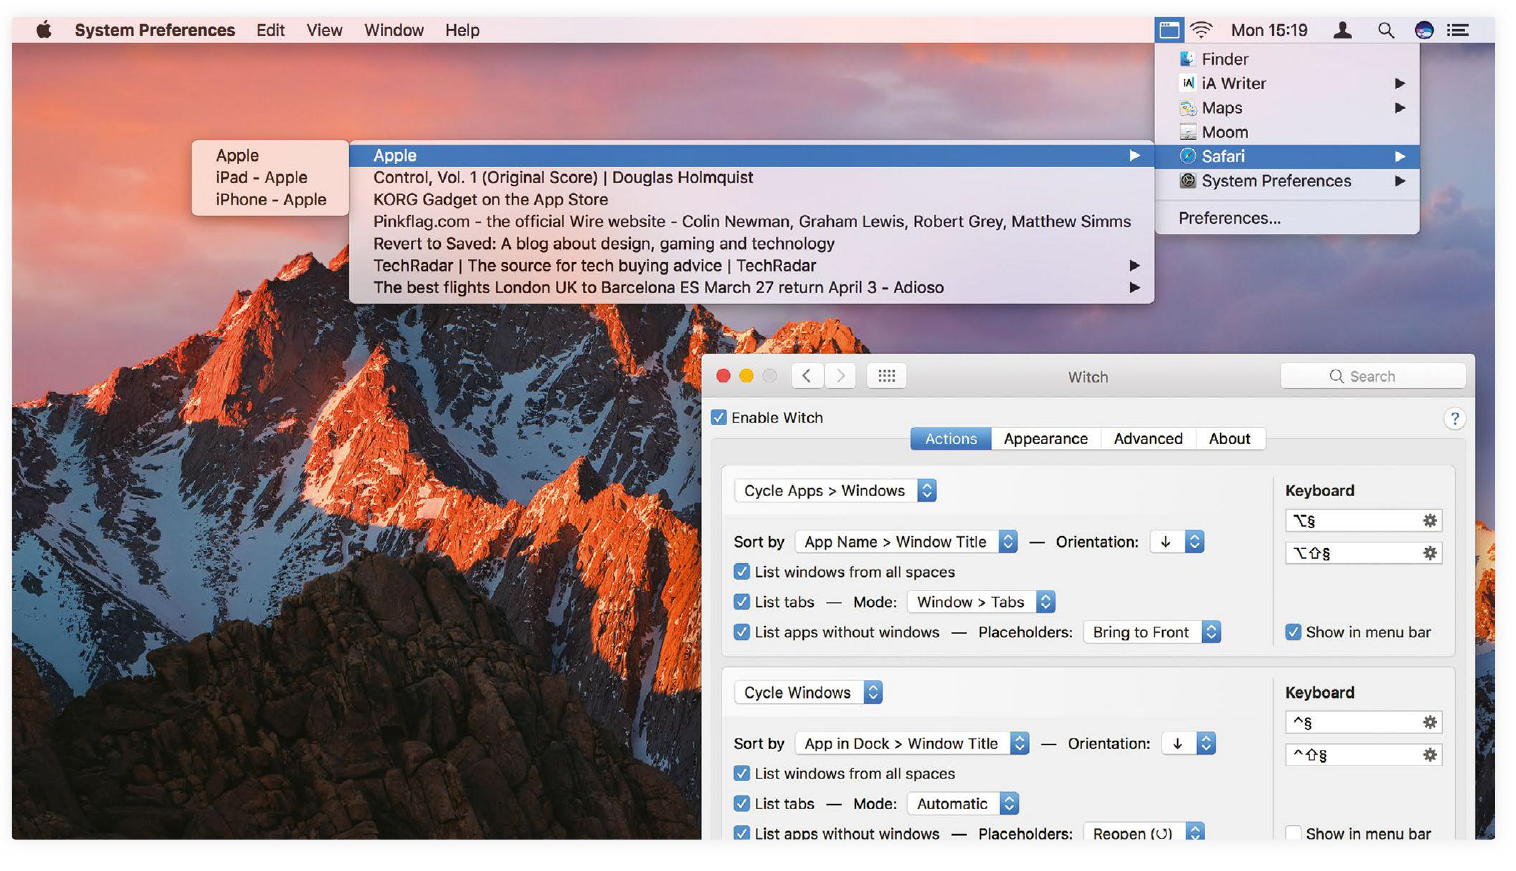Image resolution: width=1516 pixels, height=871 pixels.
Task: Select TechRadar window entry in Safari list
Action: click(x=752, y=266)
